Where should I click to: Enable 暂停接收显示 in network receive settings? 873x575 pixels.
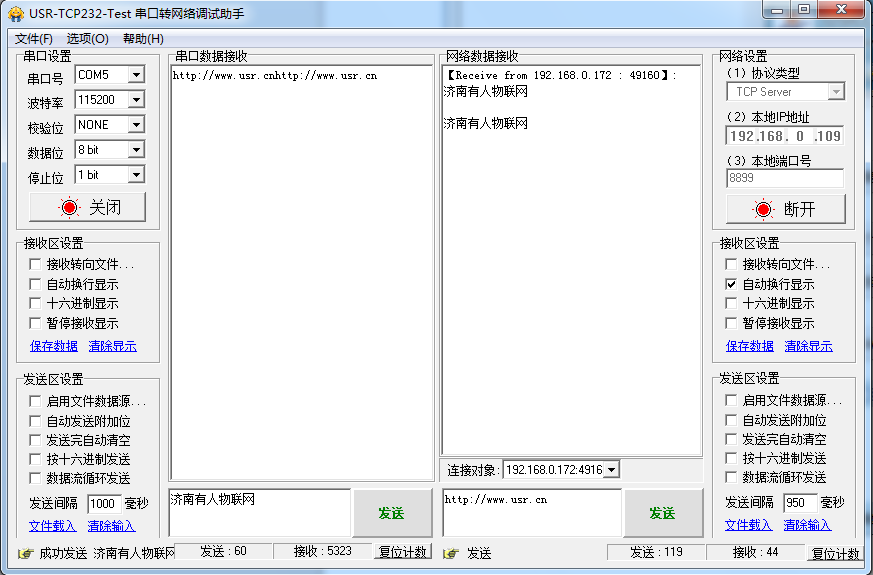[x=732, y=324]
